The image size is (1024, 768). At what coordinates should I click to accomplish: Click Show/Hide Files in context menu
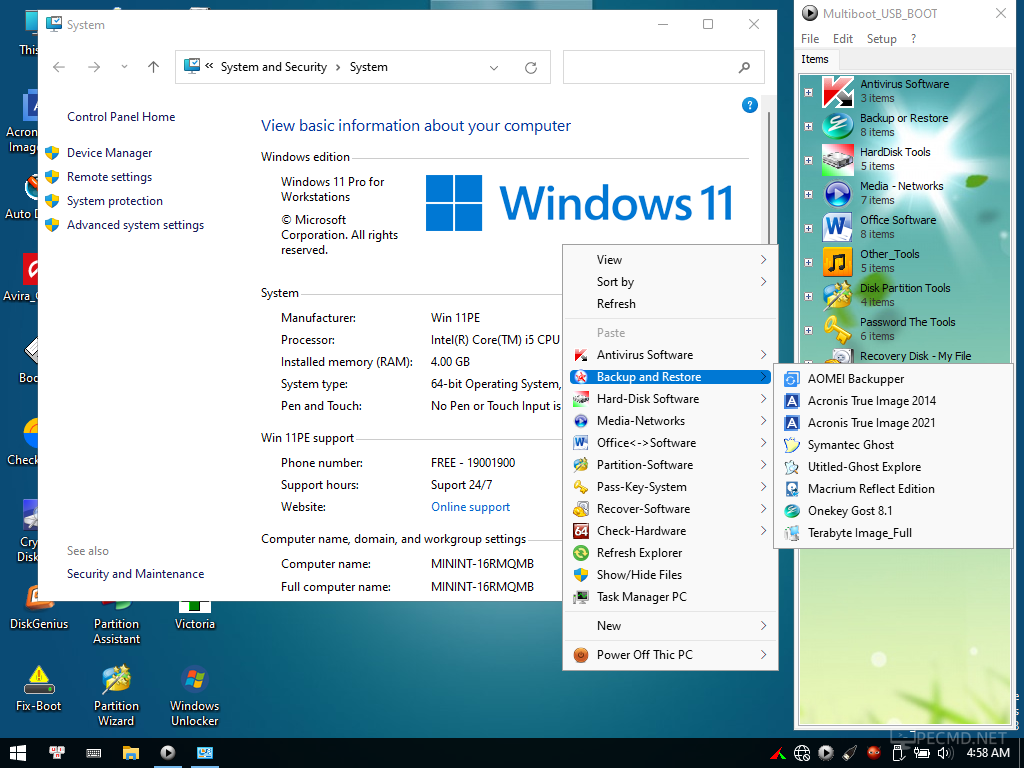670,575
